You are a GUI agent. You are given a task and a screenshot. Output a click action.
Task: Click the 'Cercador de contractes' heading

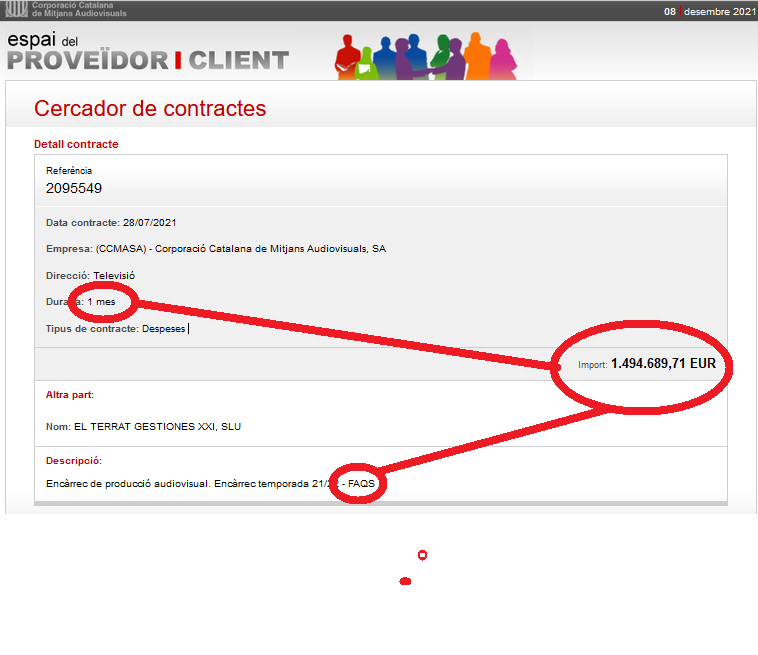[150, 108]
